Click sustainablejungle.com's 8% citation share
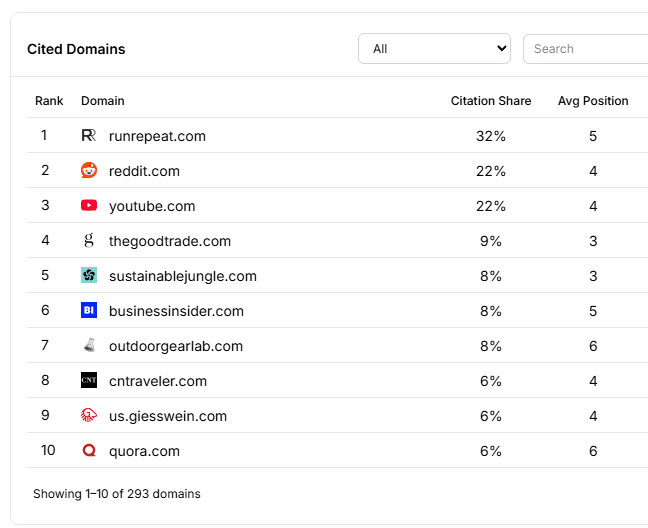The height and width of the screenshot is (528, 648). (x=491, y=276)
